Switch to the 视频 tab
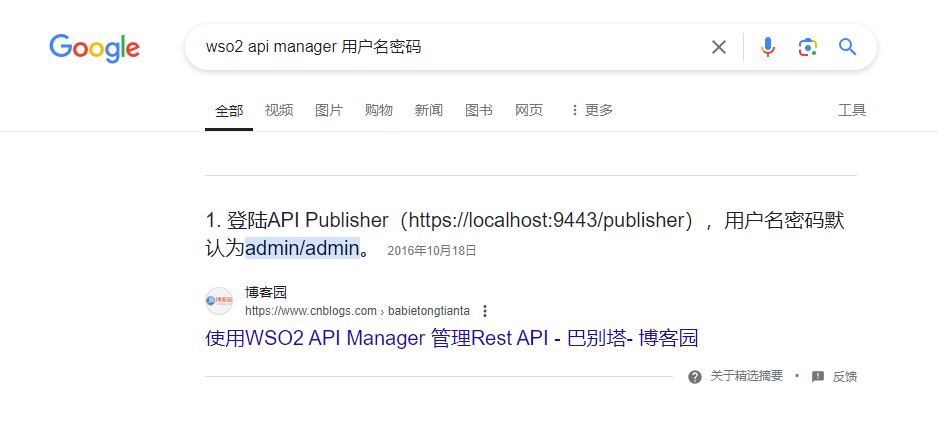The height and width of the screenshot is (421, 938). coord(279,110)
